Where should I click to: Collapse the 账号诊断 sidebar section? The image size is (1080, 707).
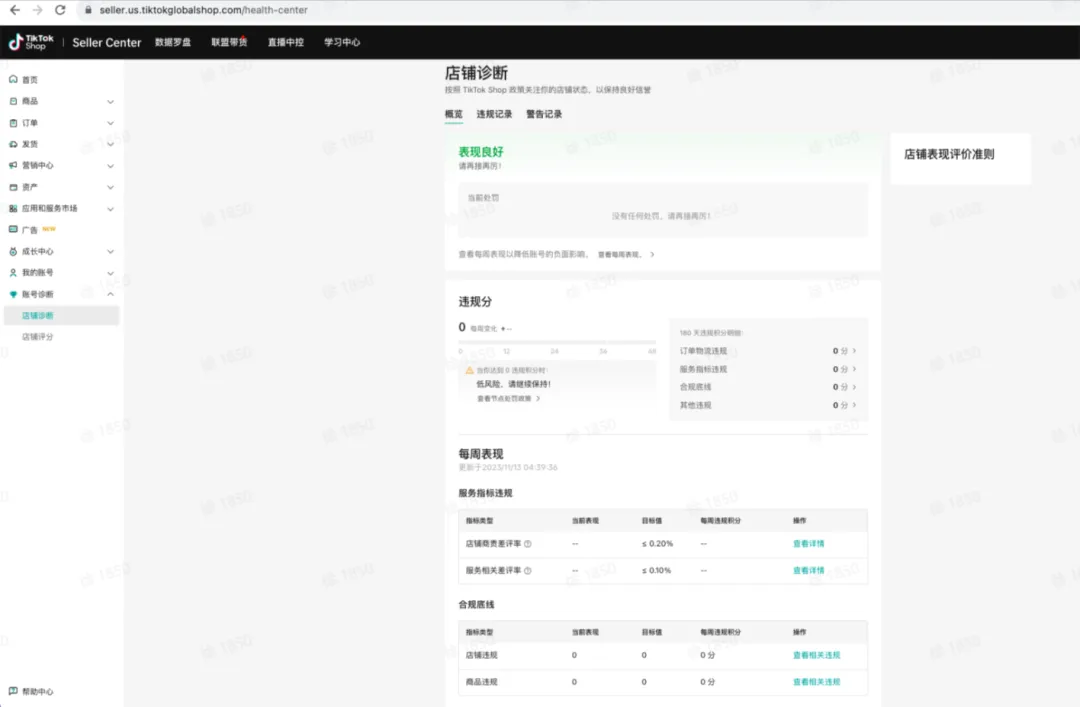(x=110, y=293)
